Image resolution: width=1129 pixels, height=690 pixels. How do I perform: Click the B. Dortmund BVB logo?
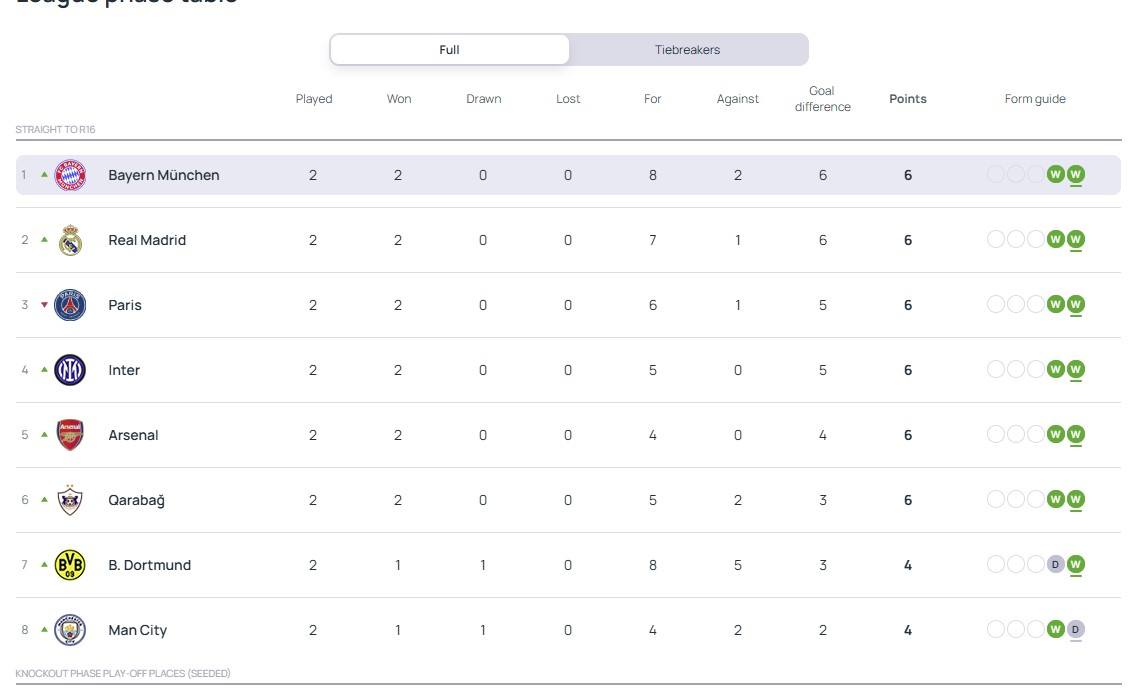(x=70, y=565)
